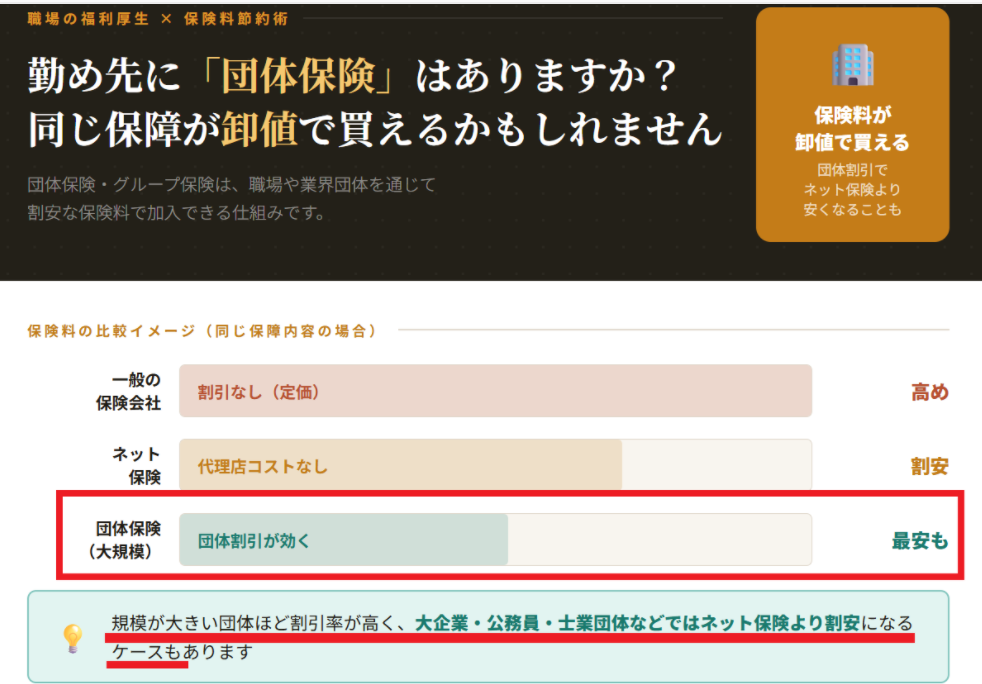Screen dimensions: 982x684
Task: Click the 職場の福利厚生 × 保険料節約術 header tag
Action: [x=150, y=18]
